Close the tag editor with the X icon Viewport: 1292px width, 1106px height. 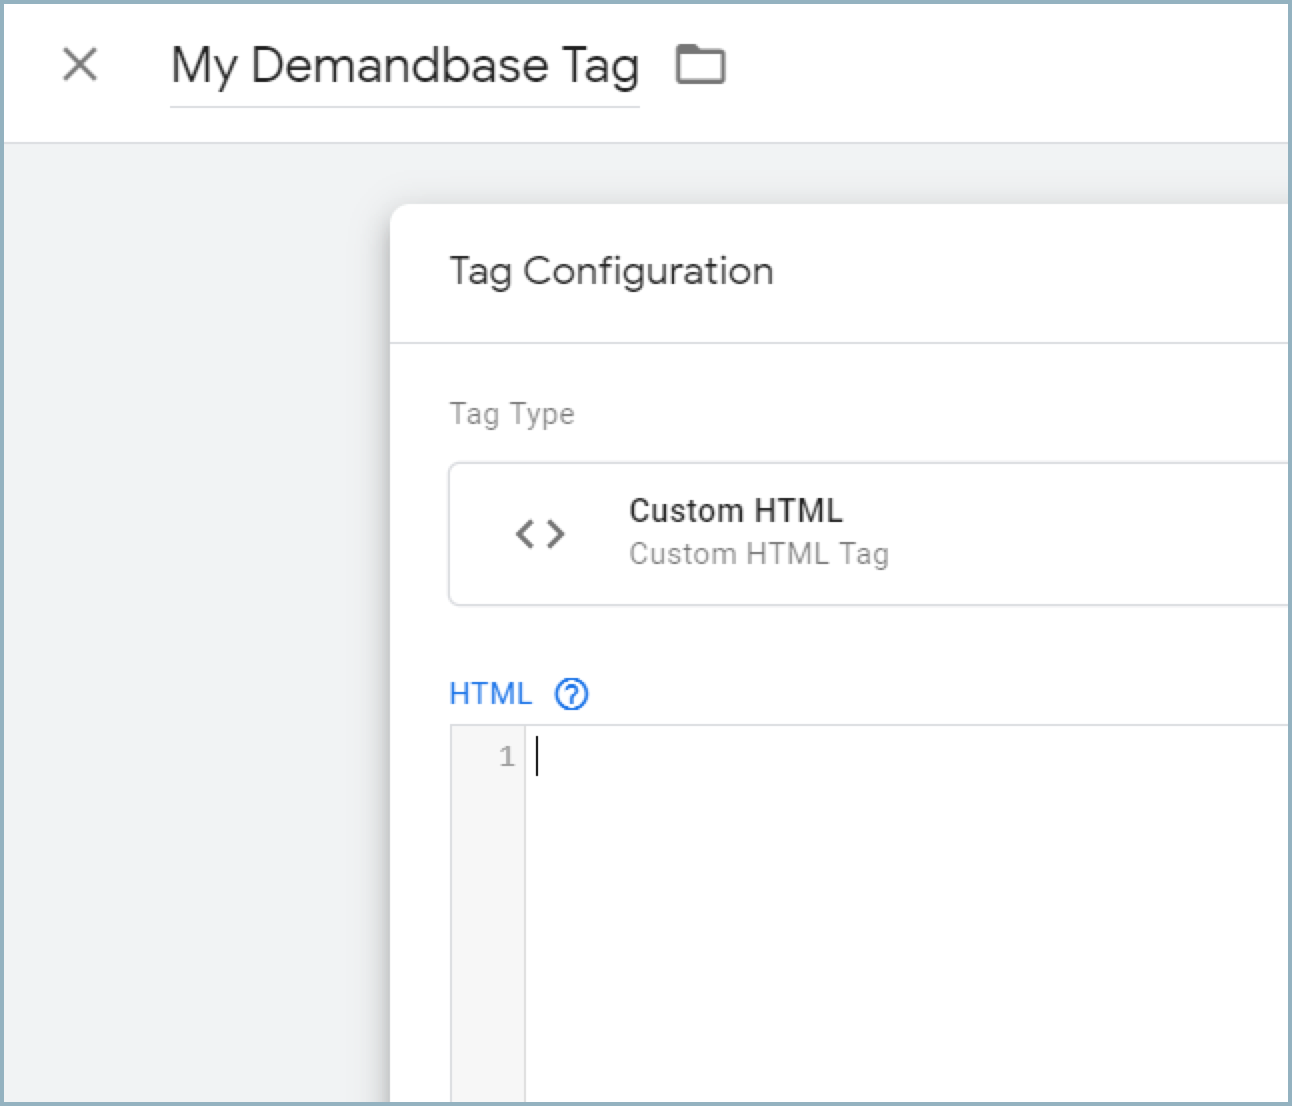80,66
